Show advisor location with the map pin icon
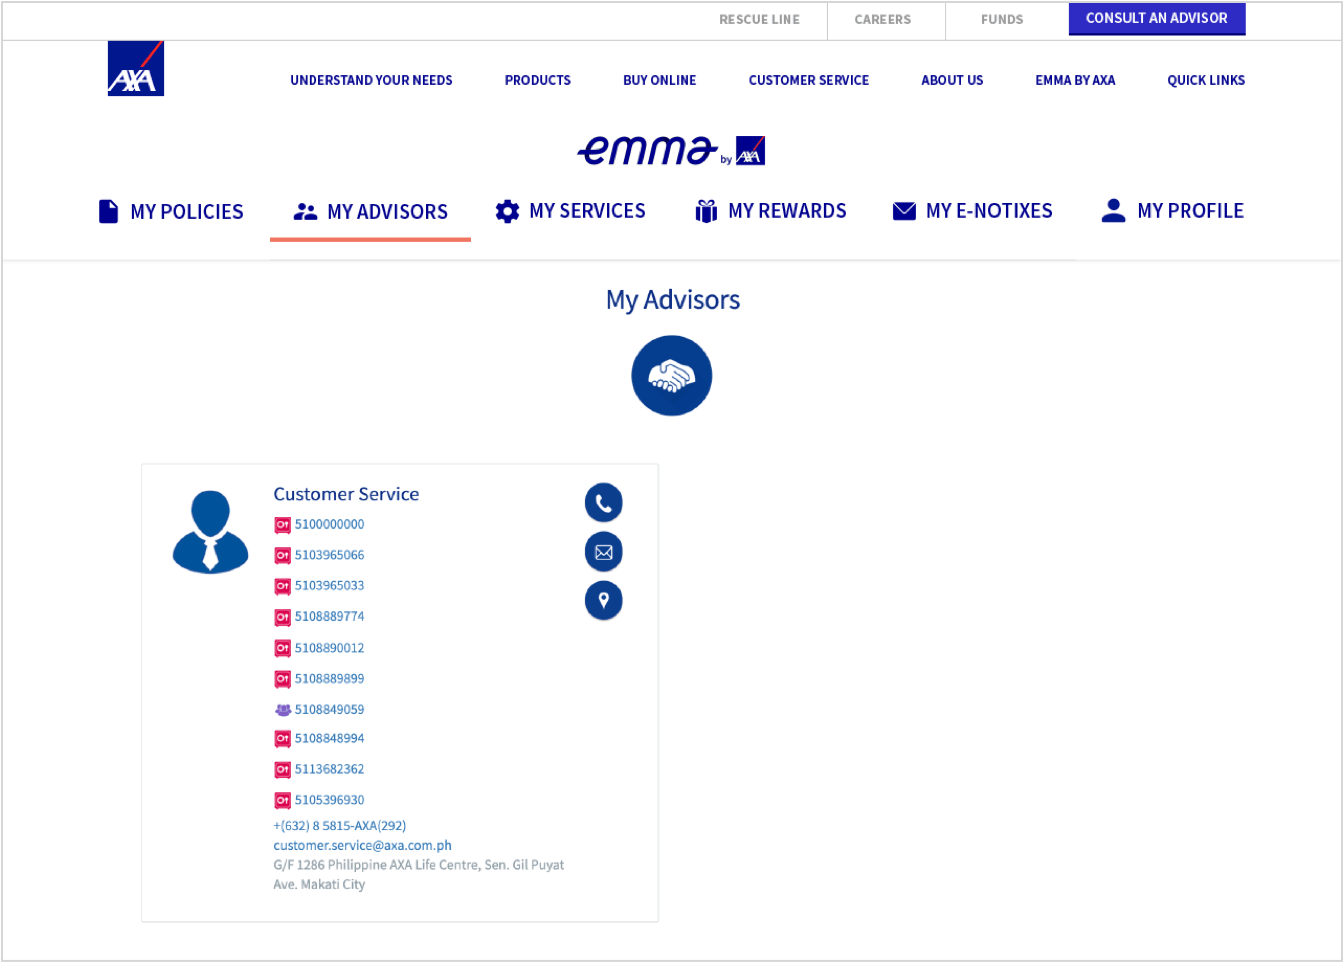Viewport: 1344px width, 962px height. pyautogui.click(x=604, y=601)
